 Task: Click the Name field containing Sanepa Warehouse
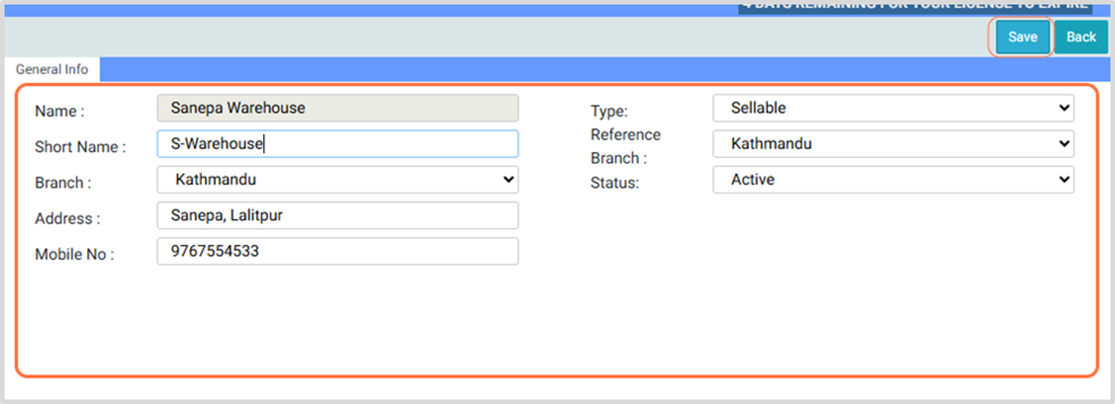point(337,108)
